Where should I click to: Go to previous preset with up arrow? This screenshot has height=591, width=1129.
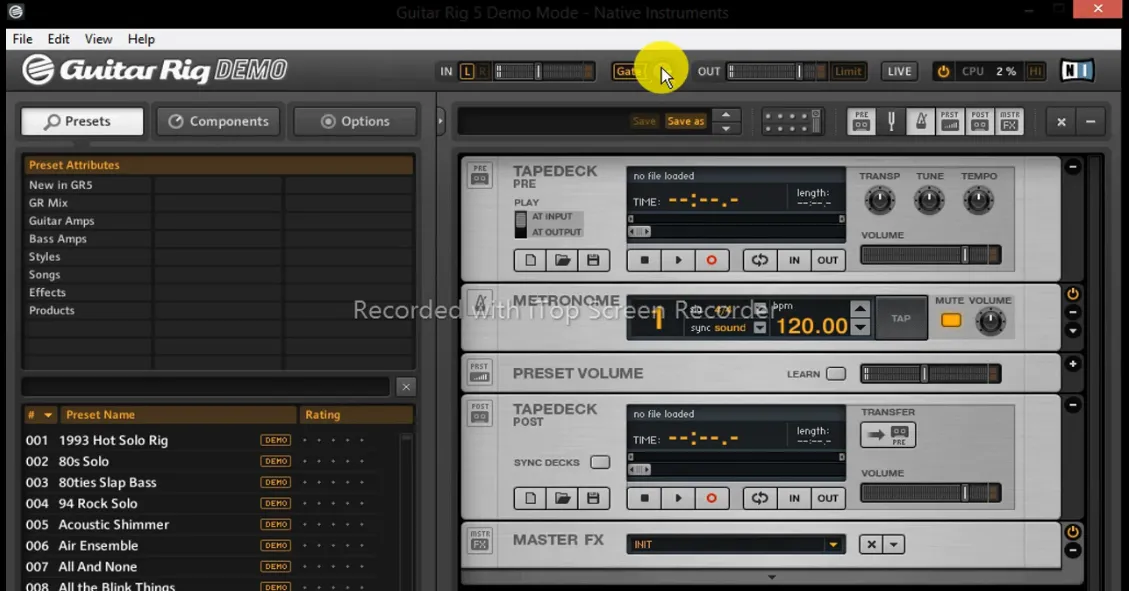(726, 115)
